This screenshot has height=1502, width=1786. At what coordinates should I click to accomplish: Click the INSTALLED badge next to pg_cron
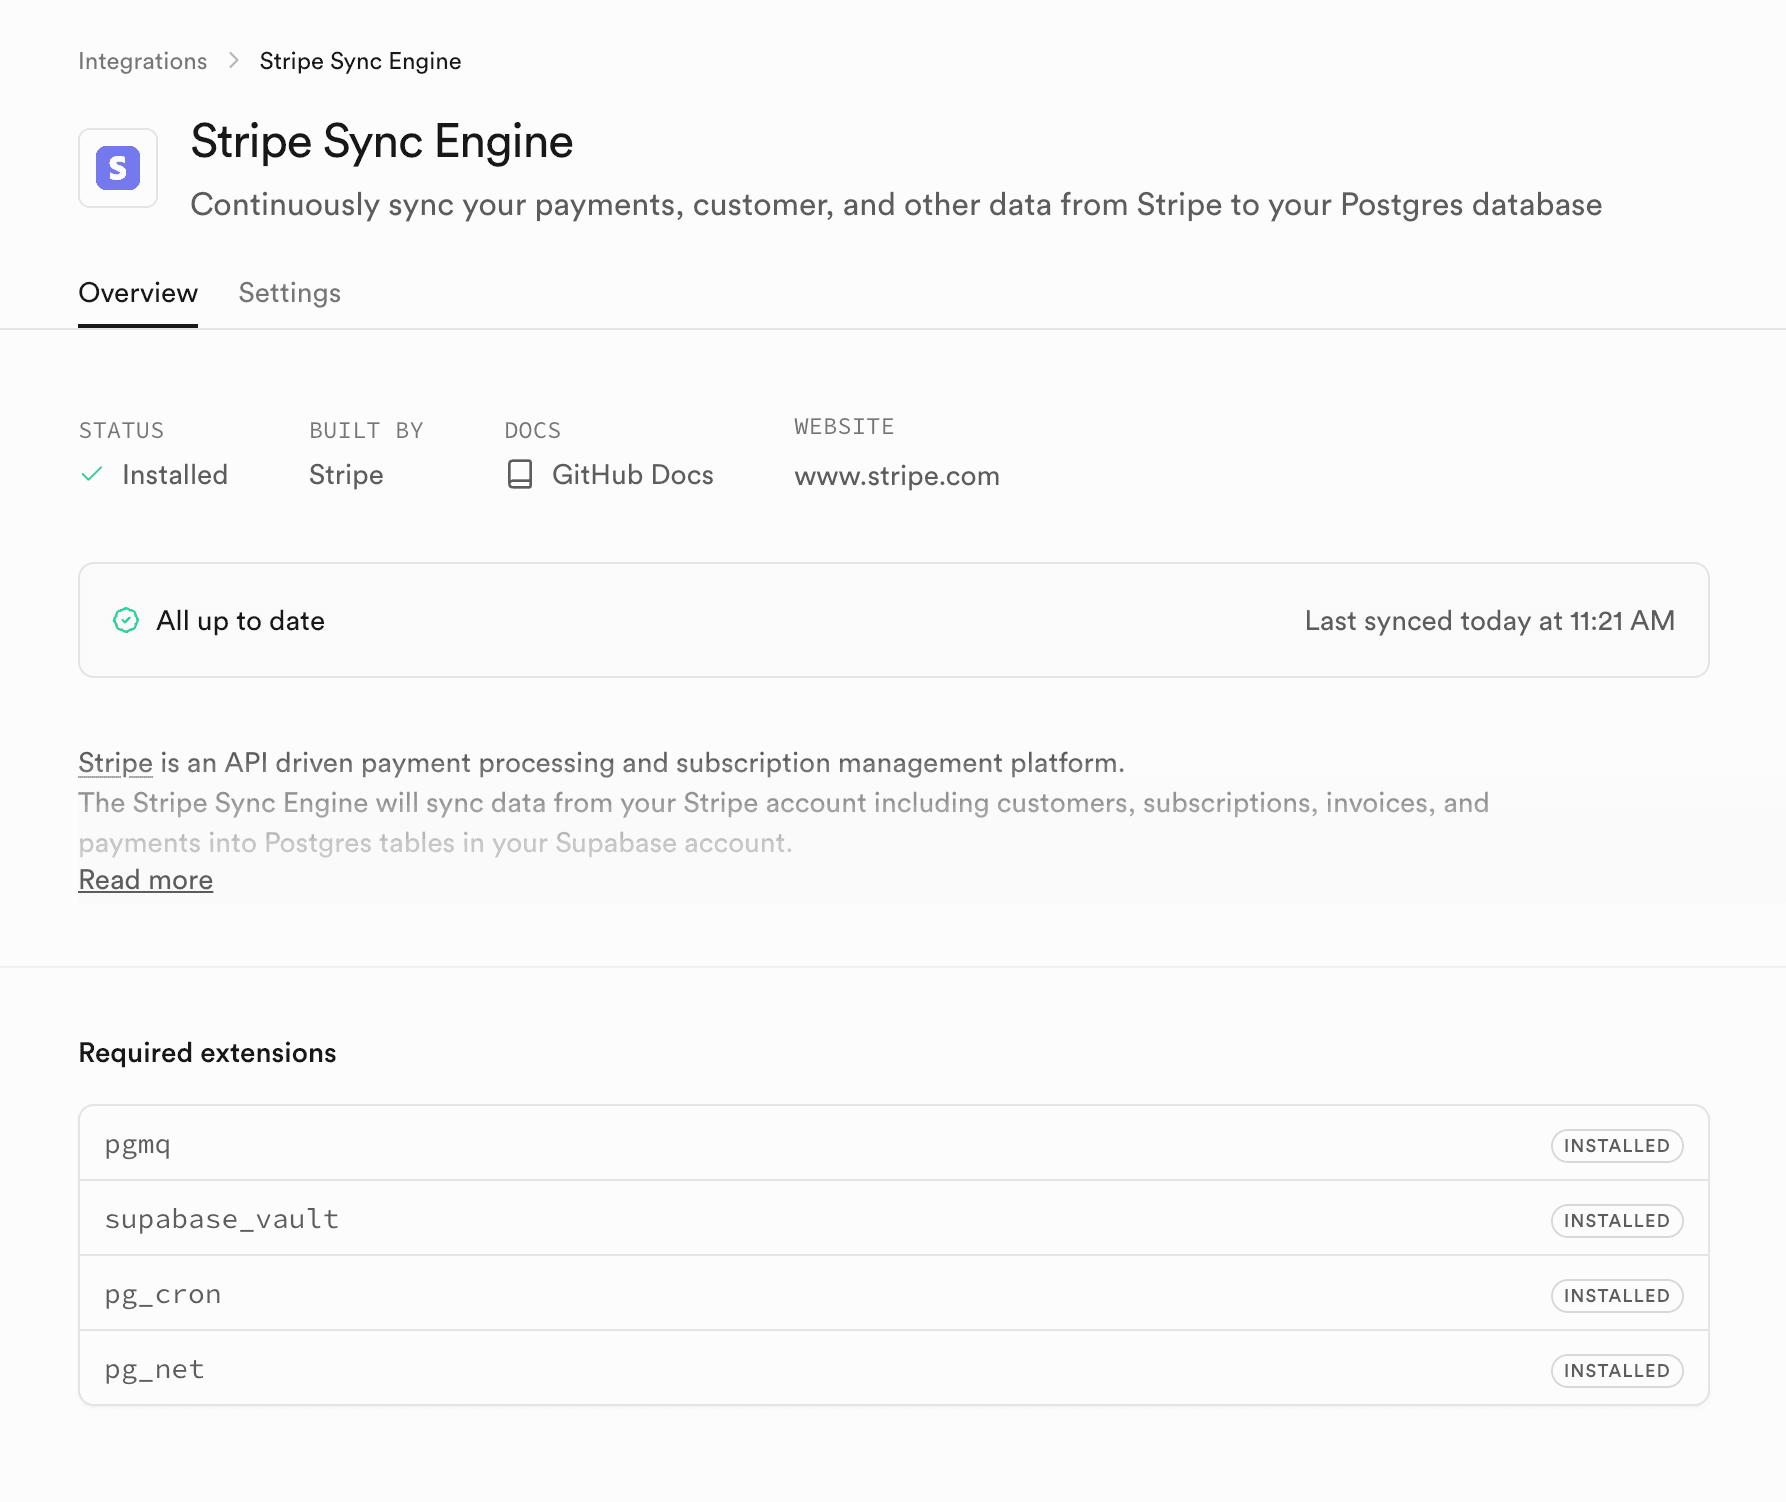tap(1616, 1296)
